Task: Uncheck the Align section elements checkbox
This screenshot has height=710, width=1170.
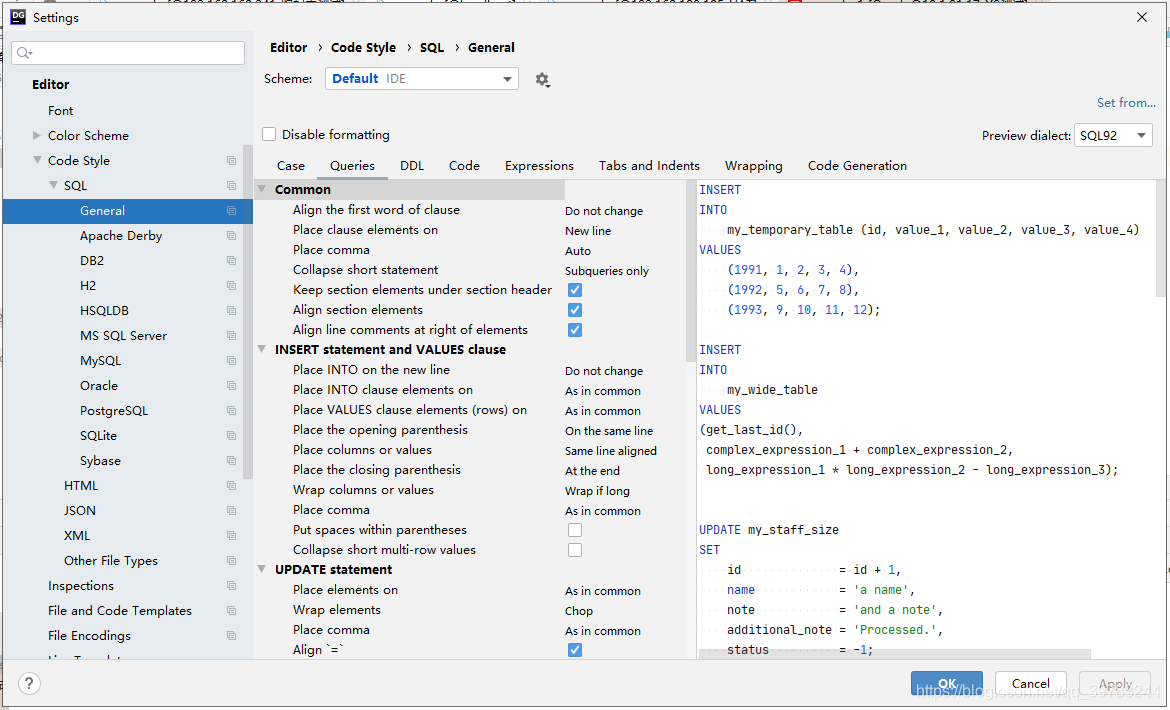Action: pos(575,310)
